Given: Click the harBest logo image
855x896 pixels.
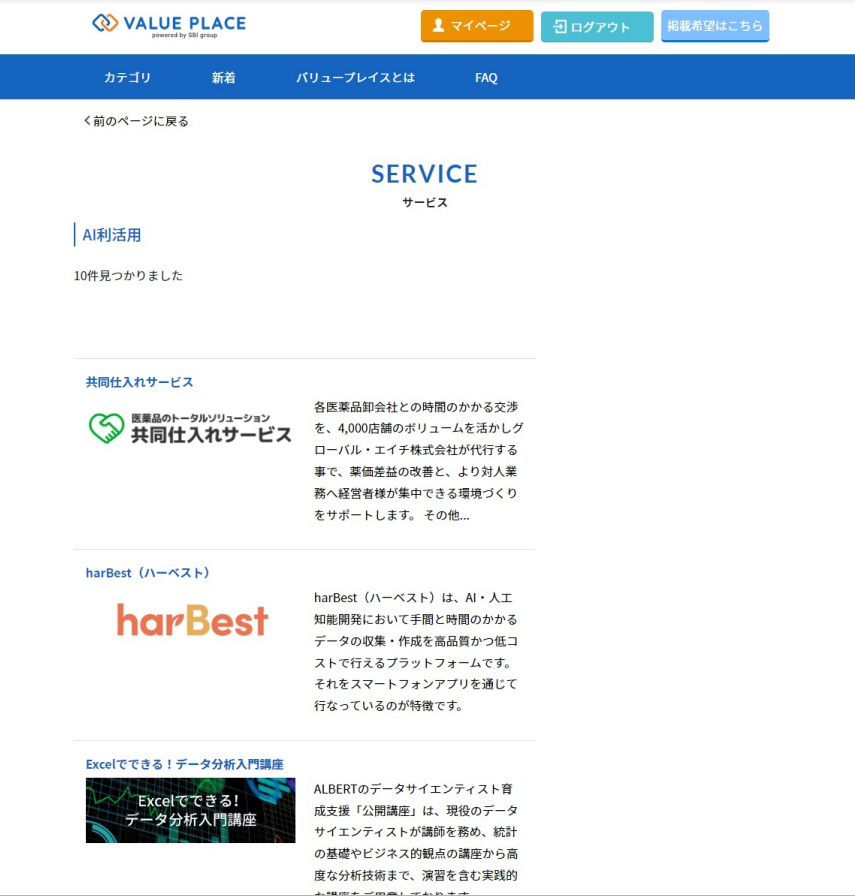Looking at the screenshot, I should pos(192,621).
